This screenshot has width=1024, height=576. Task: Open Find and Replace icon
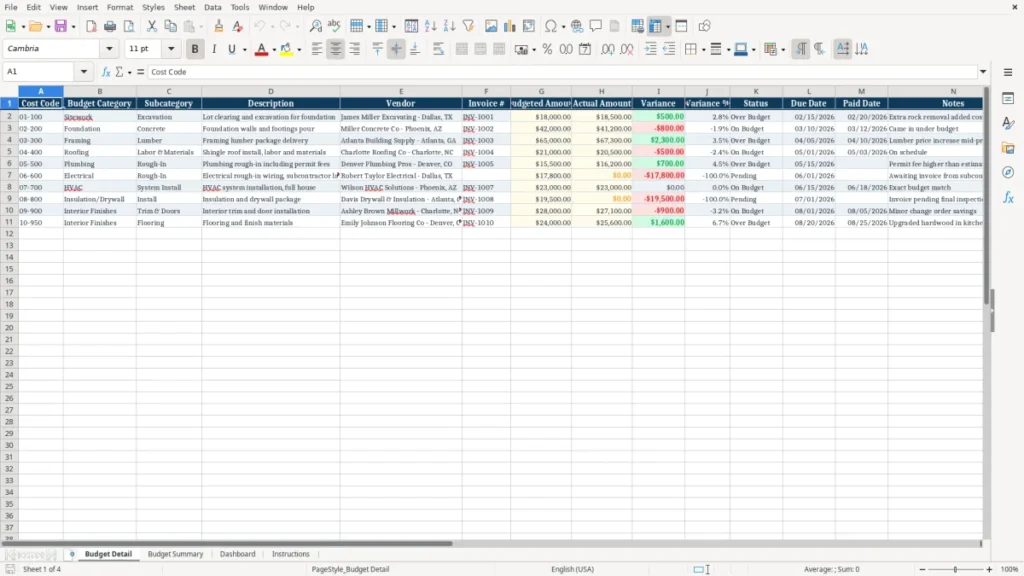pyautogui.click(x=315, y=26)
